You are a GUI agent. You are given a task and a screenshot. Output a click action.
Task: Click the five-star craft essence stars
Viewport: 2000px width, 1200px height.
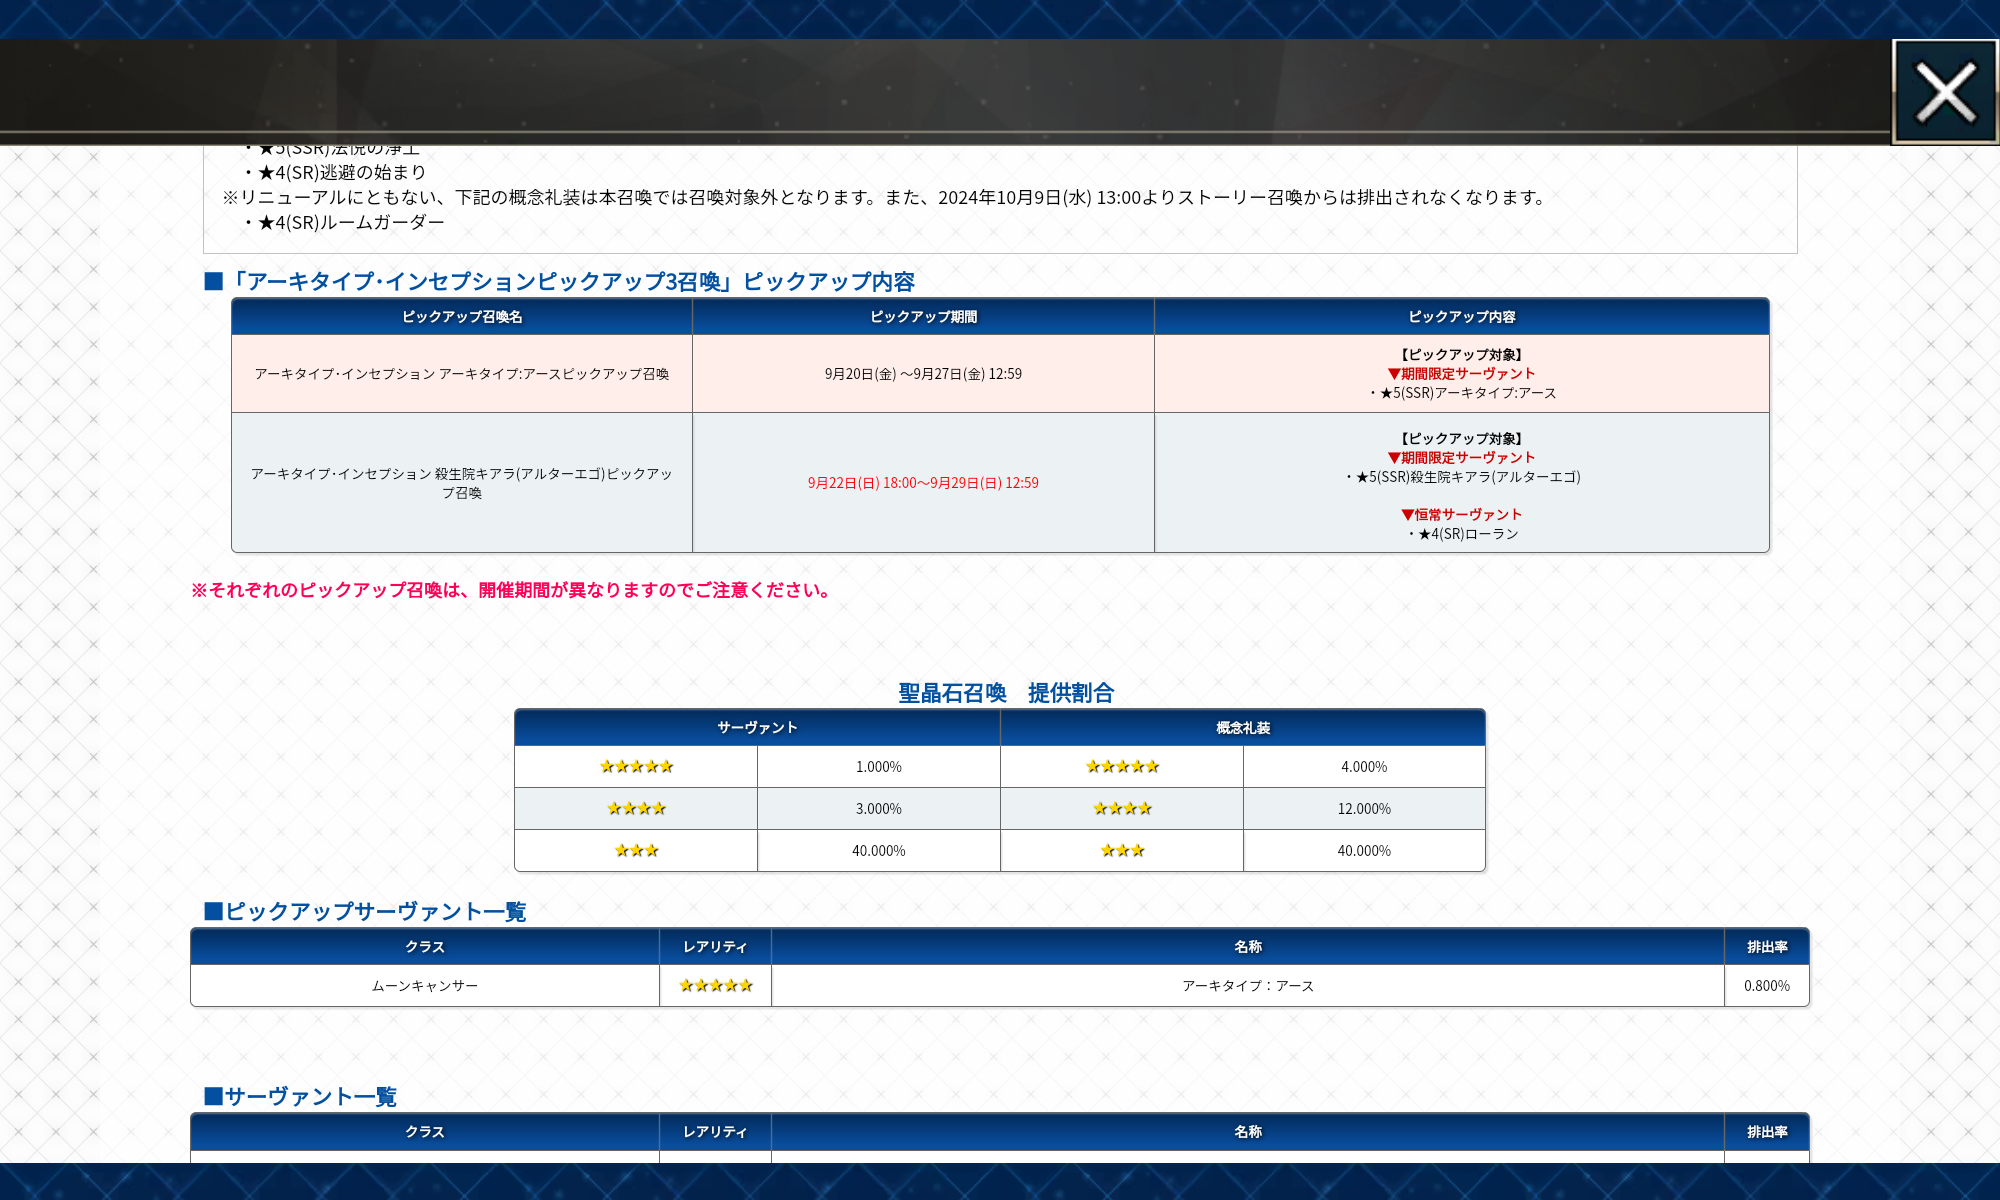point(1122,767)
